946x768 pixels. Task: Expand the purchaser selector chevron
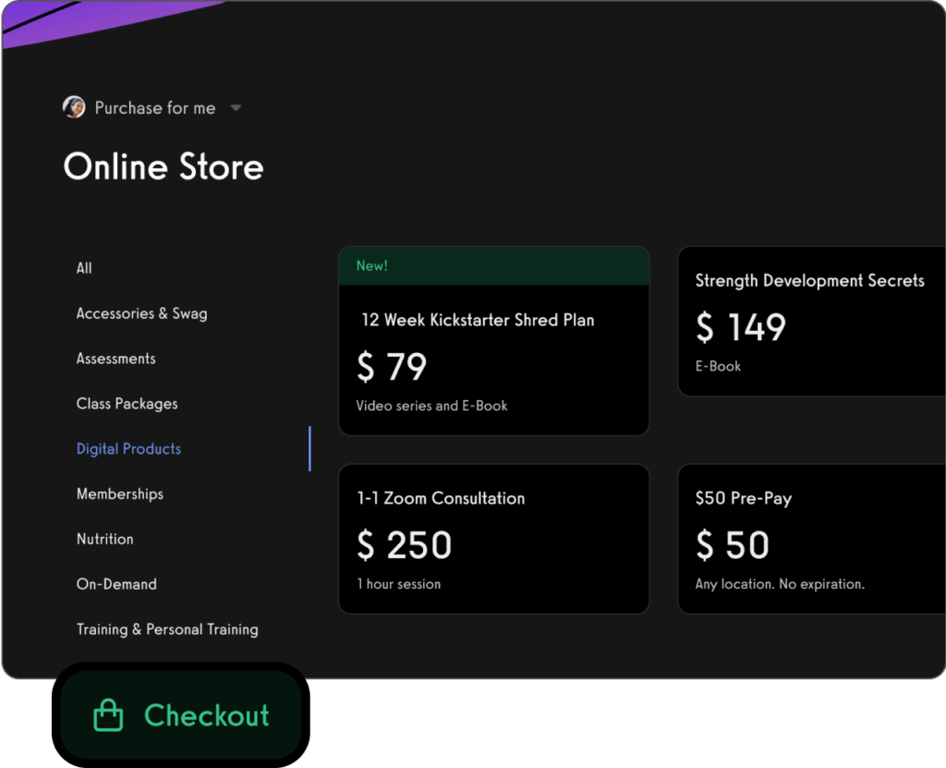pyautogui.click(x=235, y=107)
